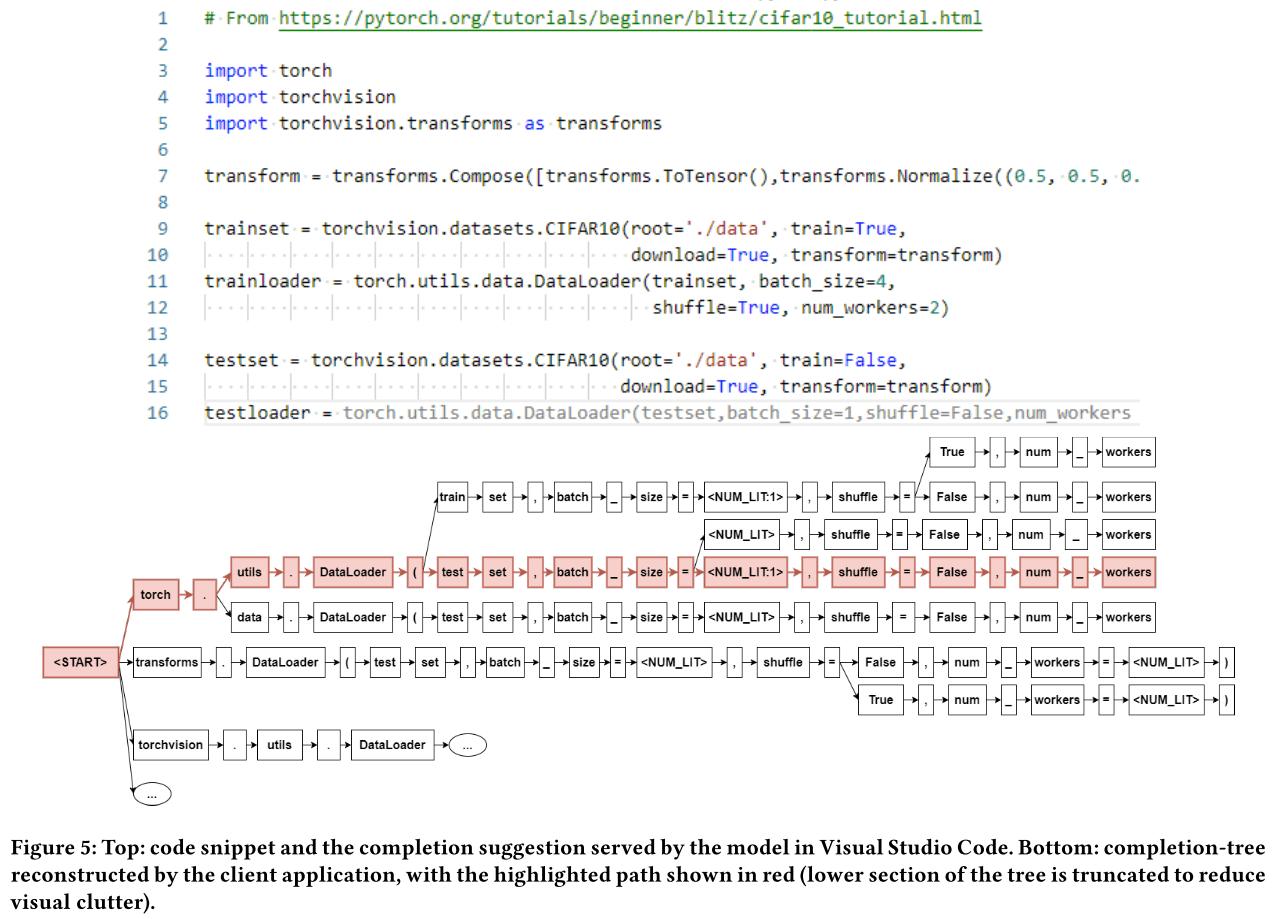Image resolution: width=1279 pixels, height=919 pixels.
Task: Click the "torchvision" node in the bottom branch
Action: [x=170, y=744]
